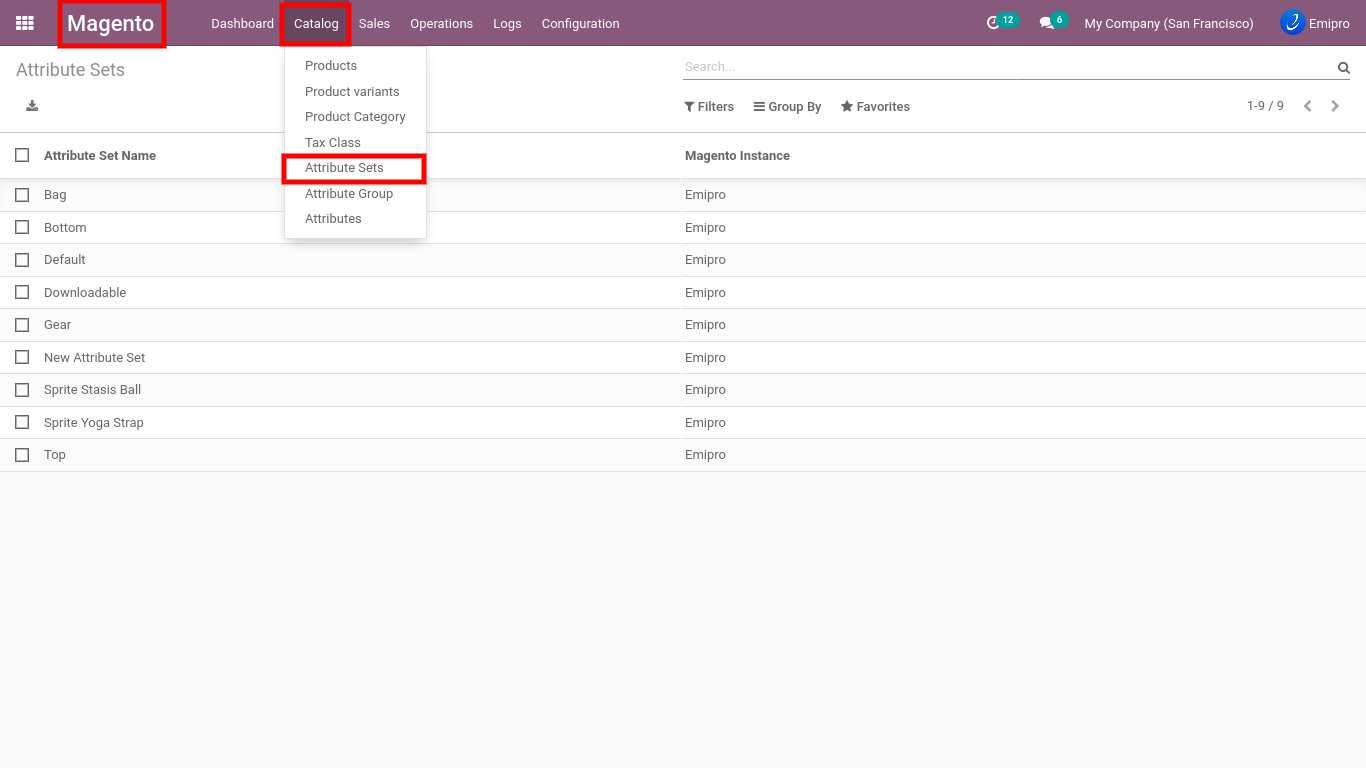The width and height of the screenshot is (1366, 768).
Task: Sort by Magento Instance column header
Action: pyautogui.click(x=737, y=155)
